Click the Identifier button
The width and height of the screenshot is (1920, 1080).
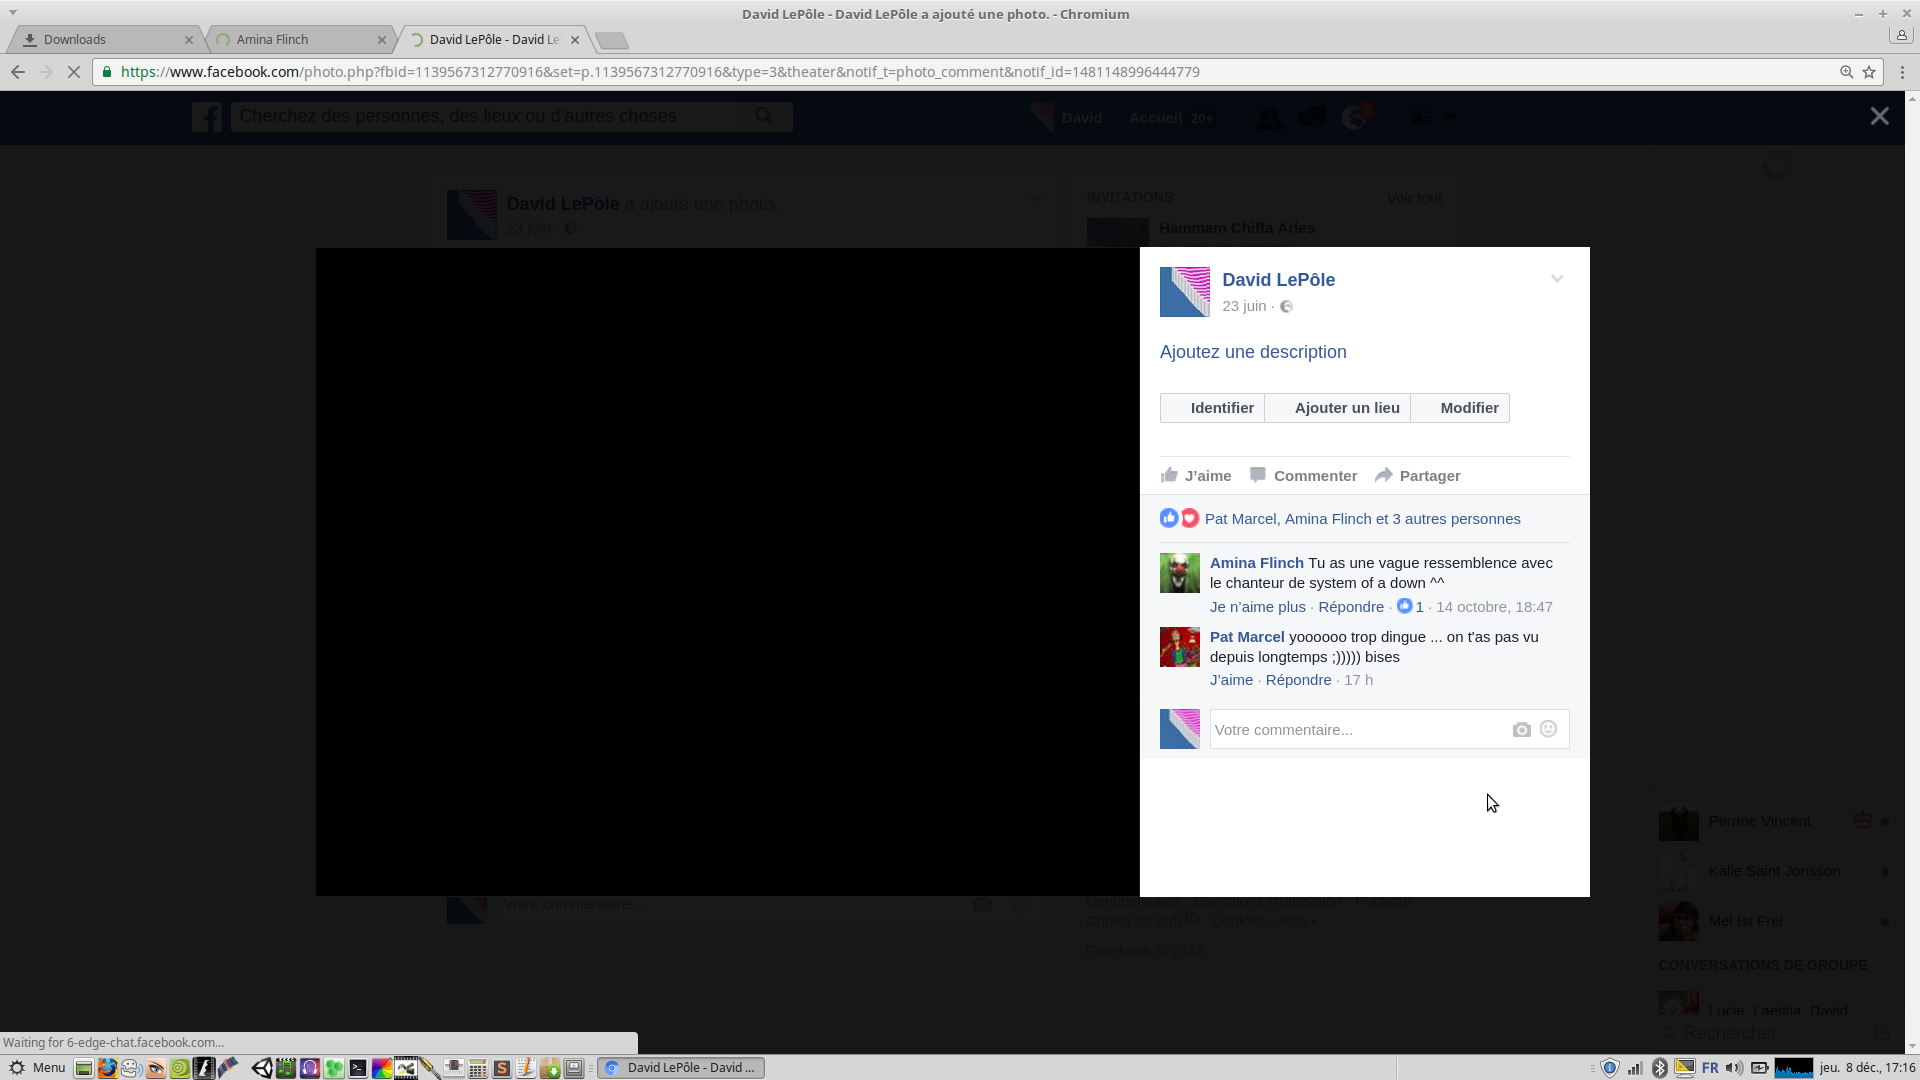(x=1212, y=408)
